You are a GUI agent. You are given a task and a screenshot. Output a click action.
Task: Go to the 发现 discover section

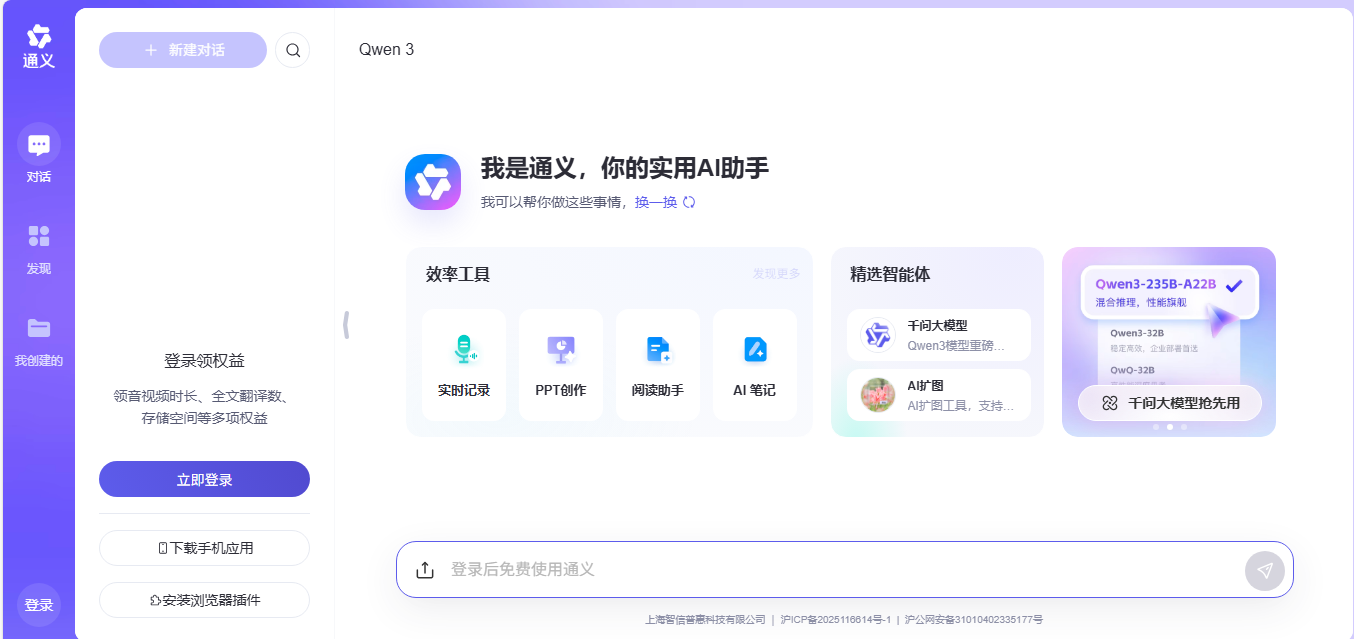click(x=39, y=248)
